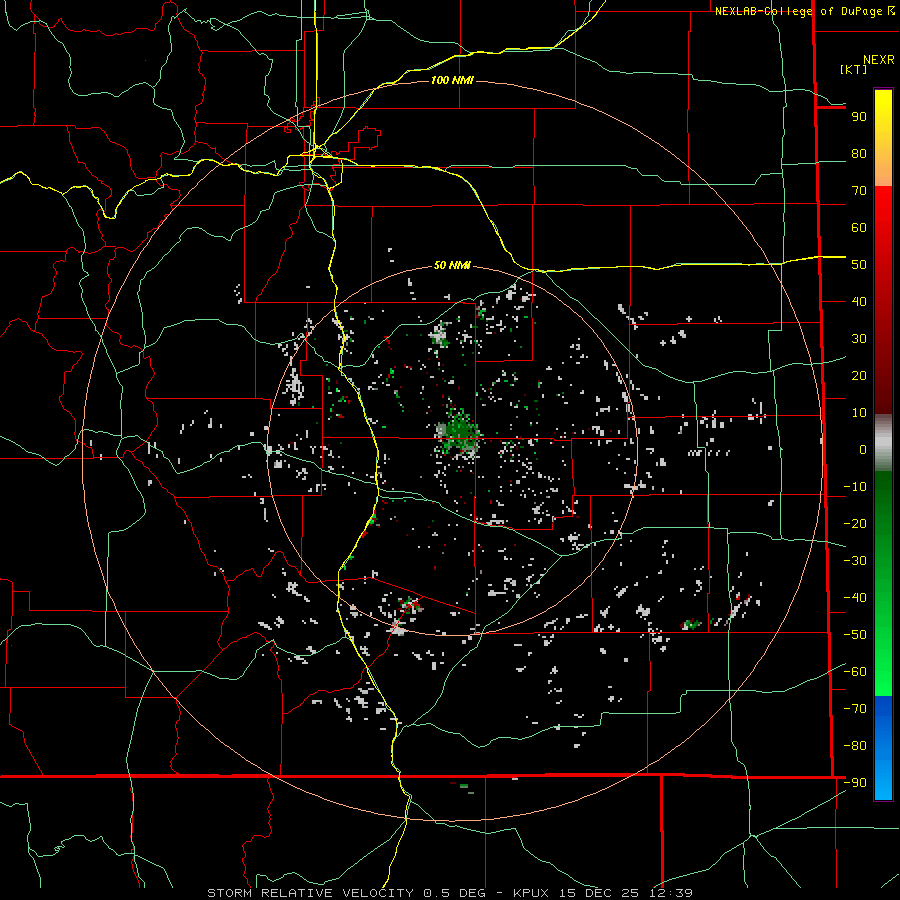Select the 70 value on the velocity scale
The height and width of the screenshot is (900, 900).
click(x=859, y=191)
